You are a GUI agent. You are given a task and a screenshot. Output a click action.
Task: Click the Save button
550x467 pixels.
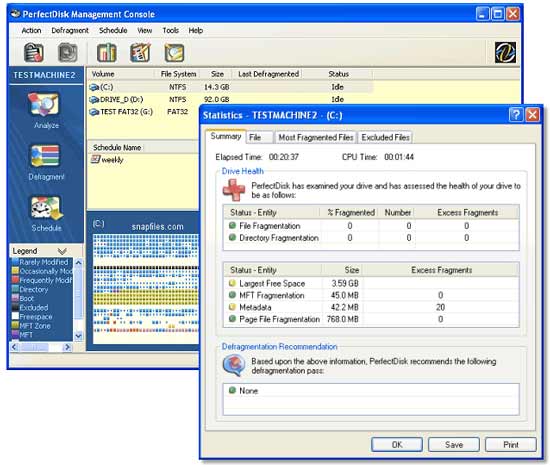454,445
